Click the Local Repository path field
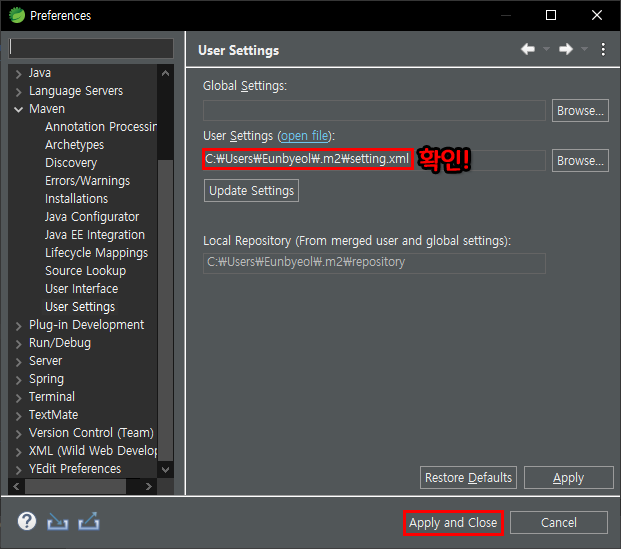 tap(374, 263)
